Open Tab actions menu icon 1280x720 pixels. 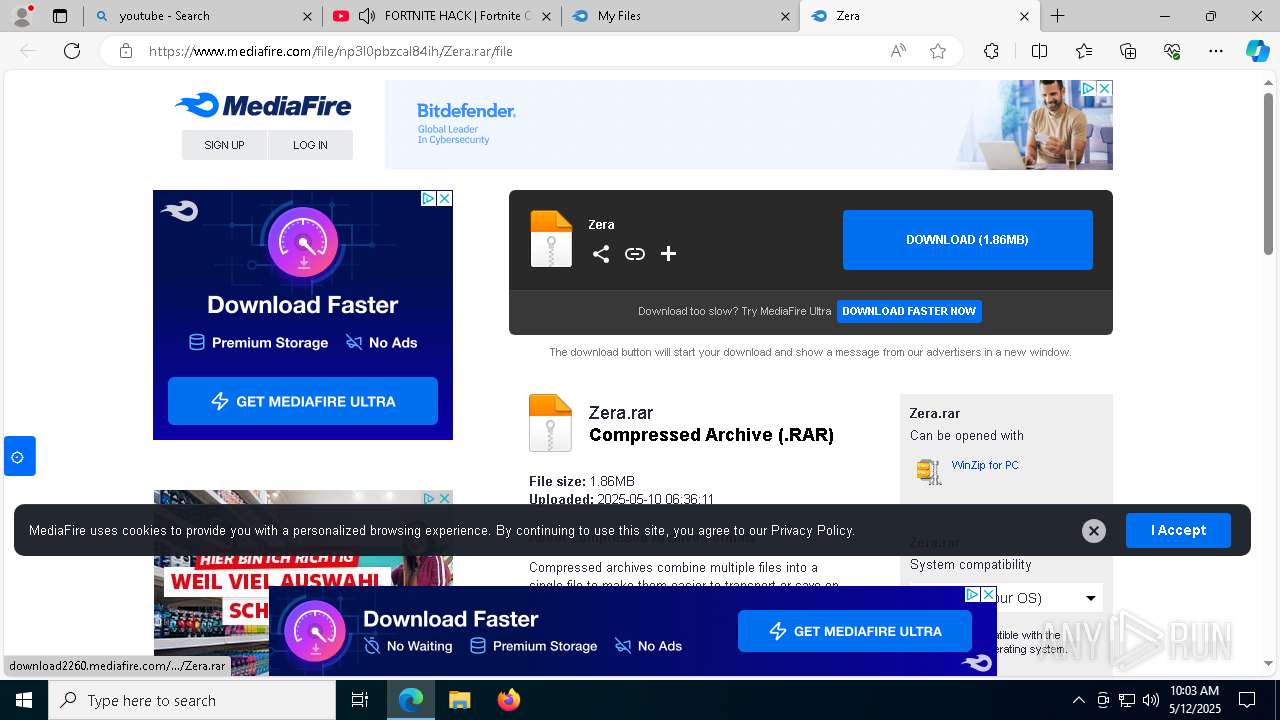click(60, 16)
